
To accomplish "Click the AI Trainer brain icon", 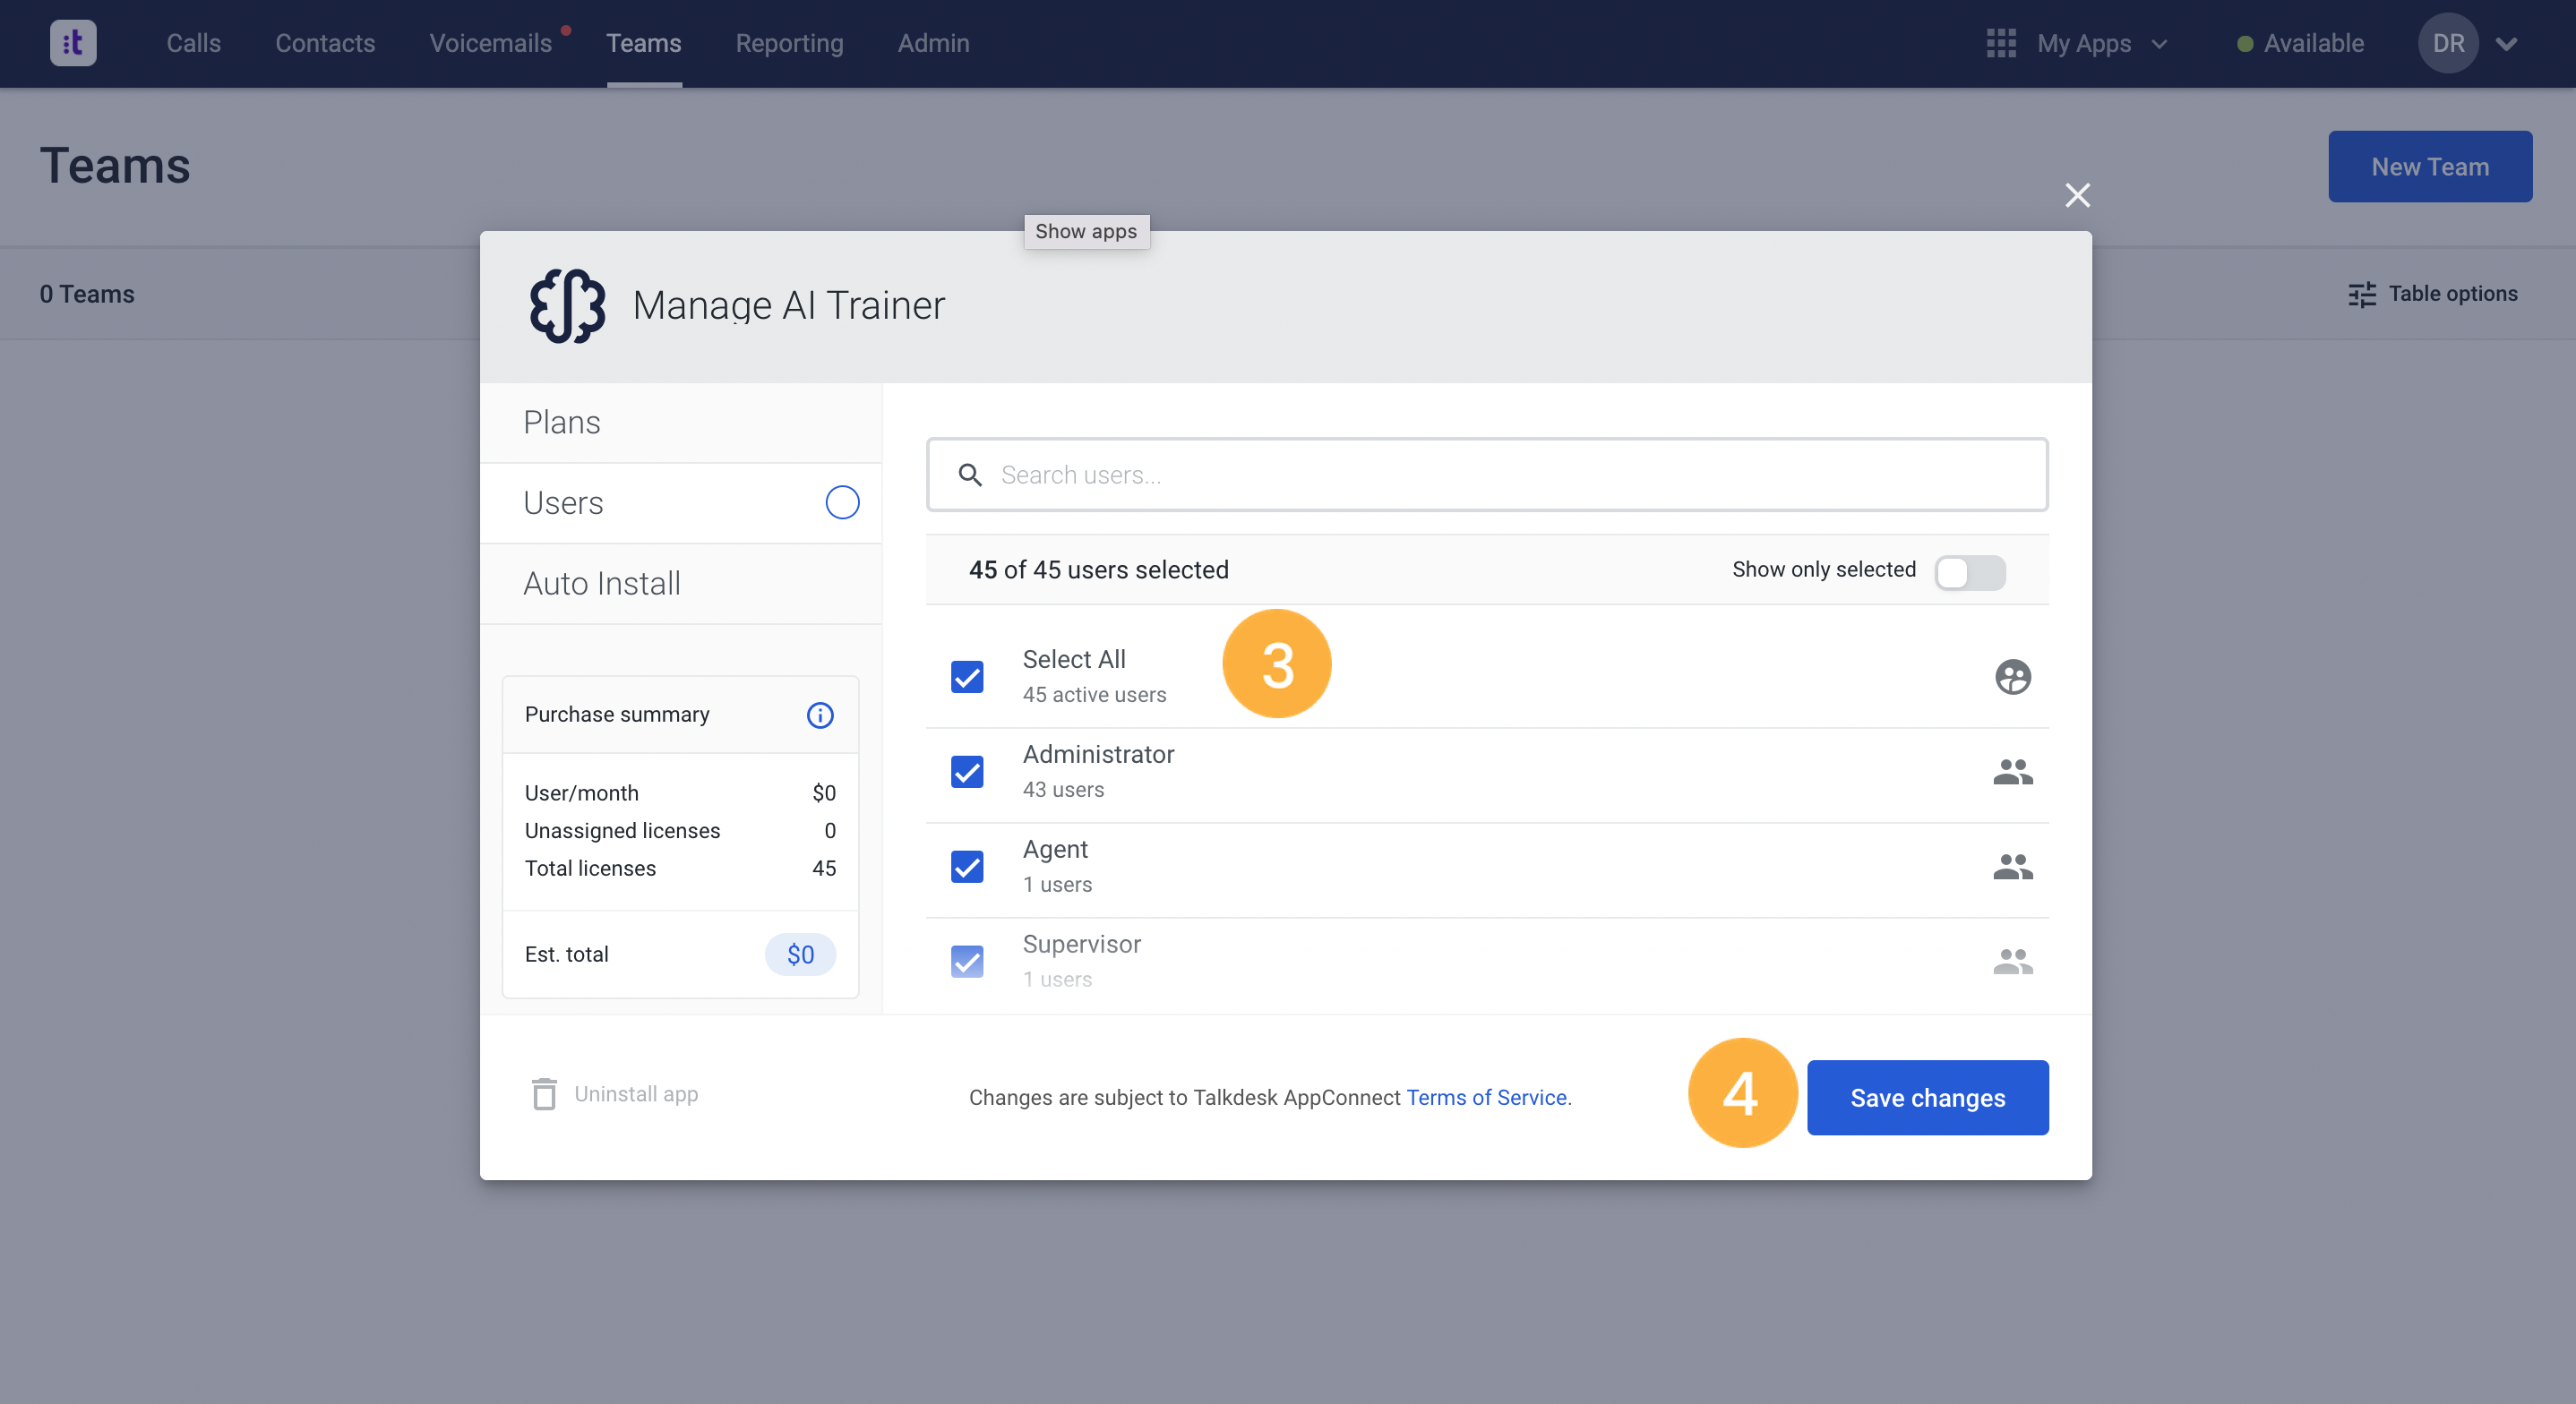I will coord(567,306).
